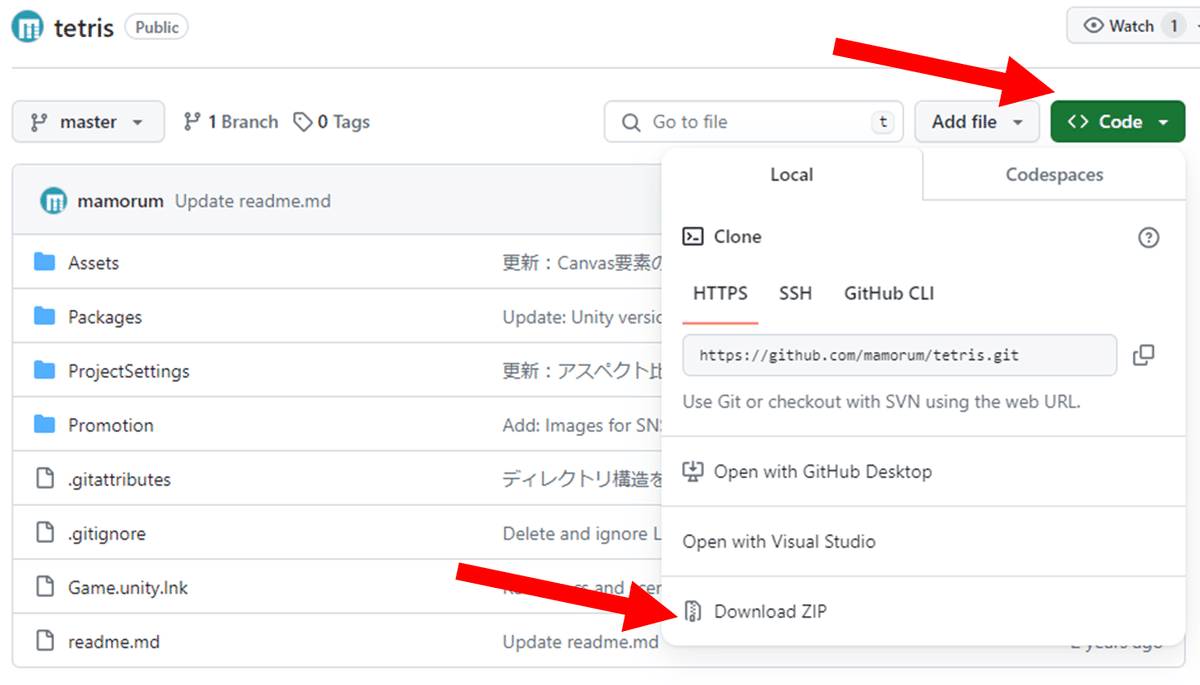Open the mamorum author link

[x=120, y=201]
